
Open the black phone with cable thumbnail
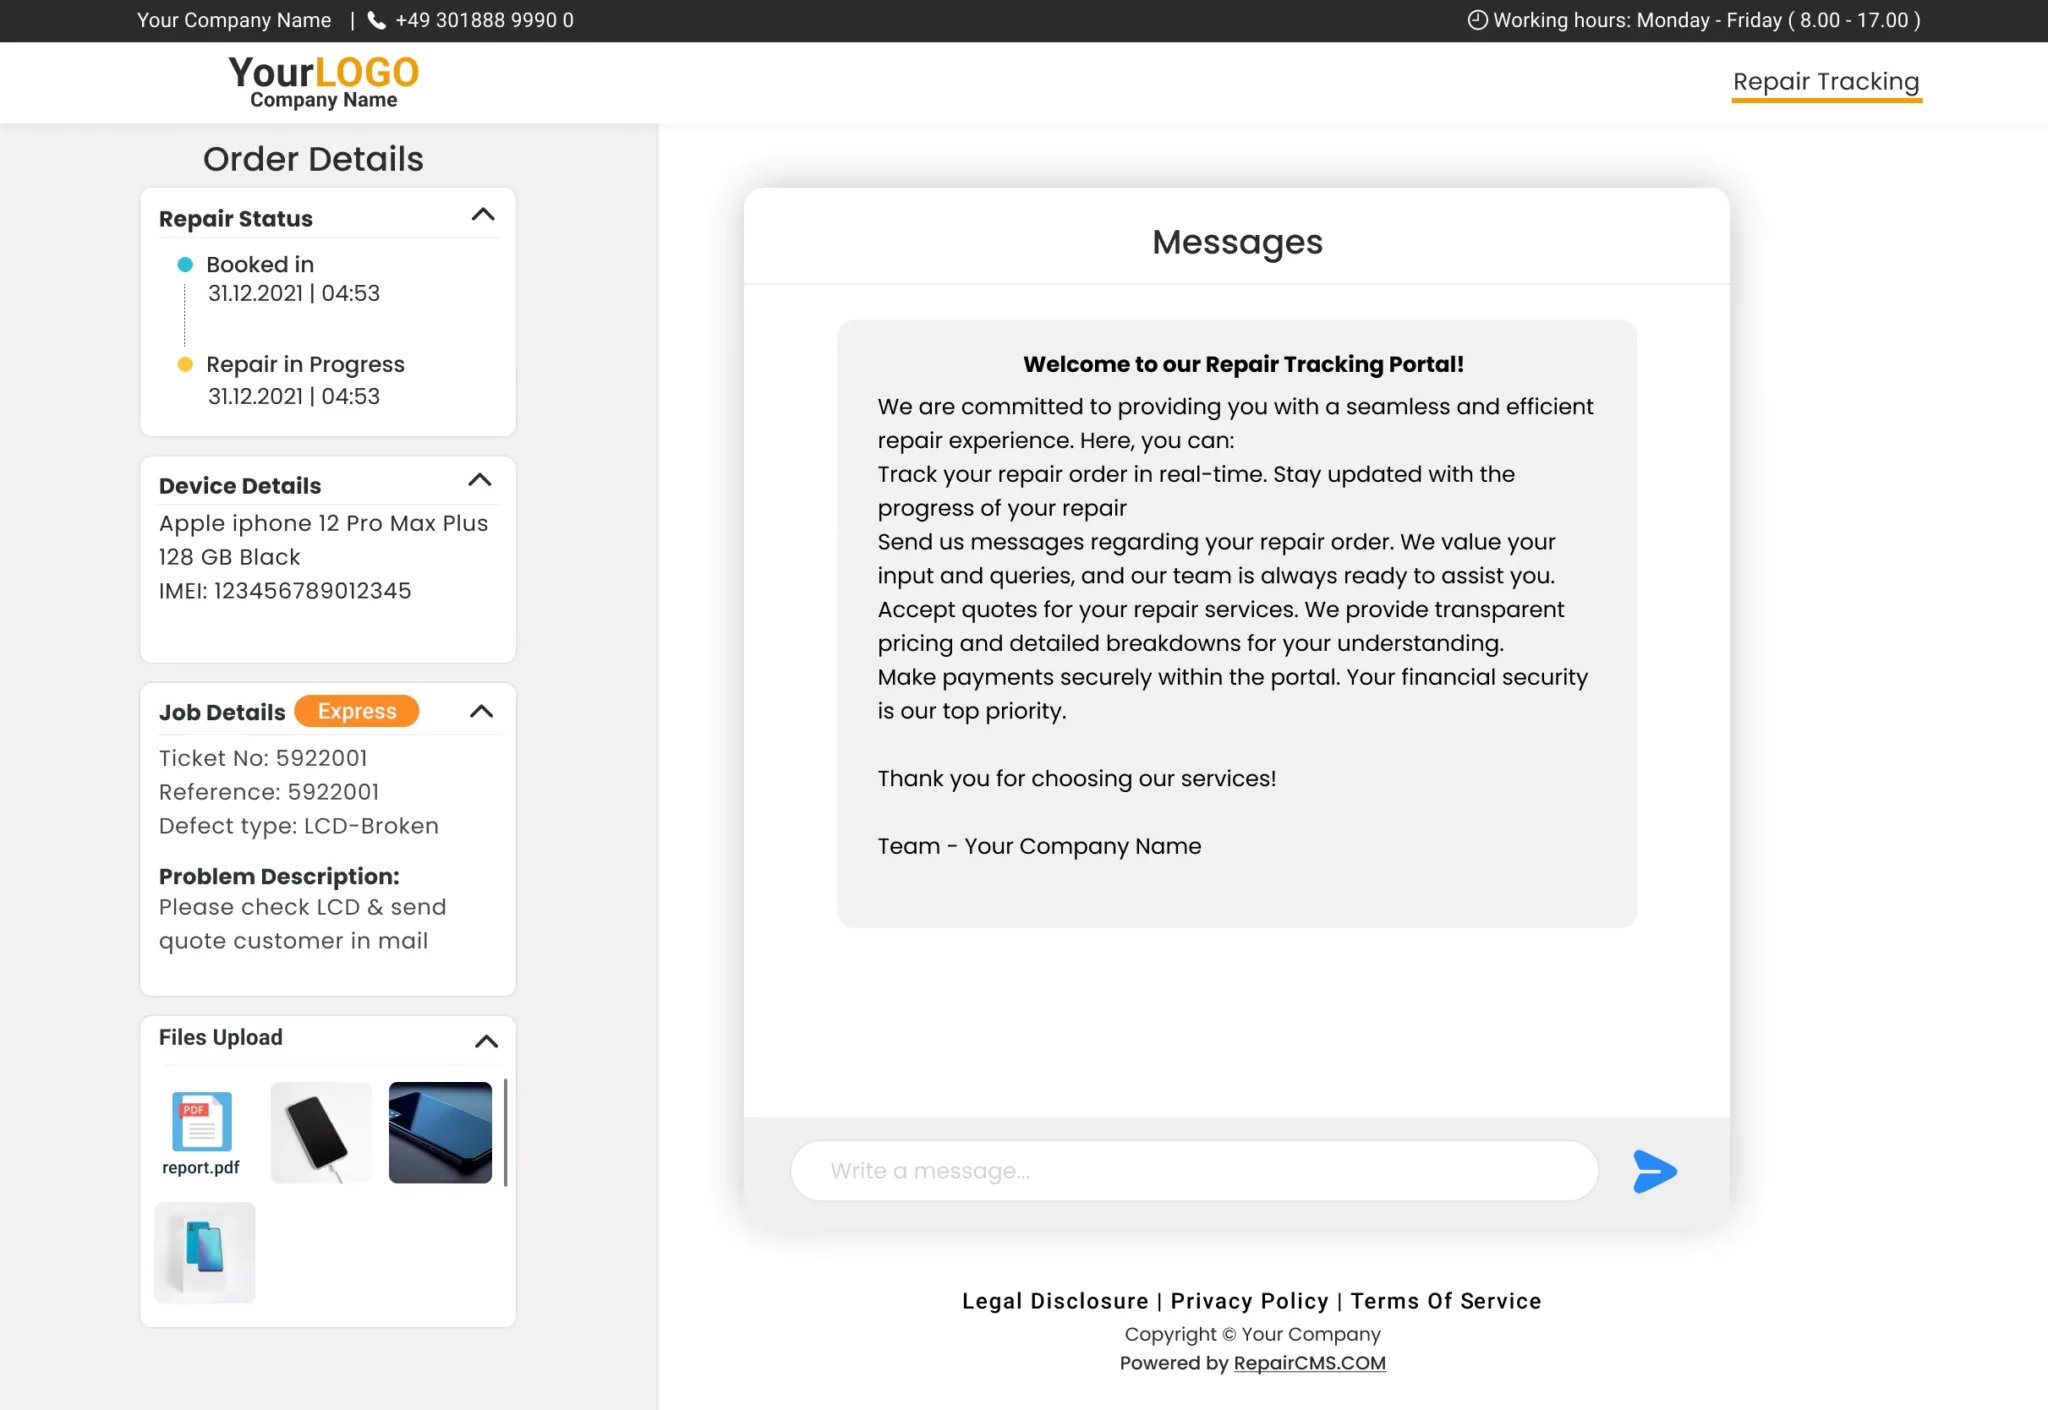321,1132
